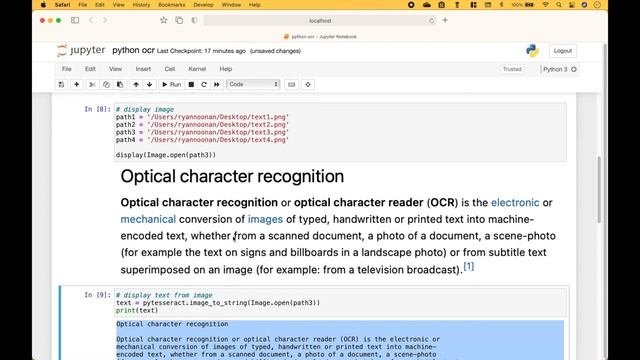This screenshot has width=640, height=360.
Task: Save and checkpoint the notebook
Action: (x=61, y=84)
